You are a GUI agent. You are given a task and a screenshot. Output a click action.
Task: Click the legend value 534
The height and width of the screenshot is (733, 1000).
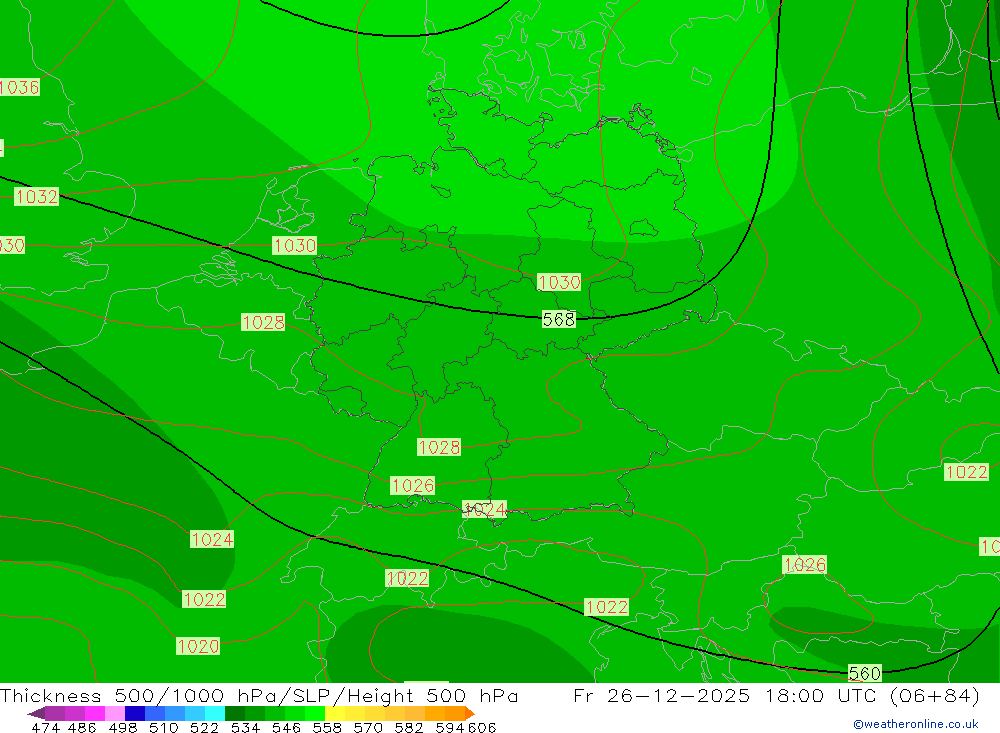(x=246, y=728)
